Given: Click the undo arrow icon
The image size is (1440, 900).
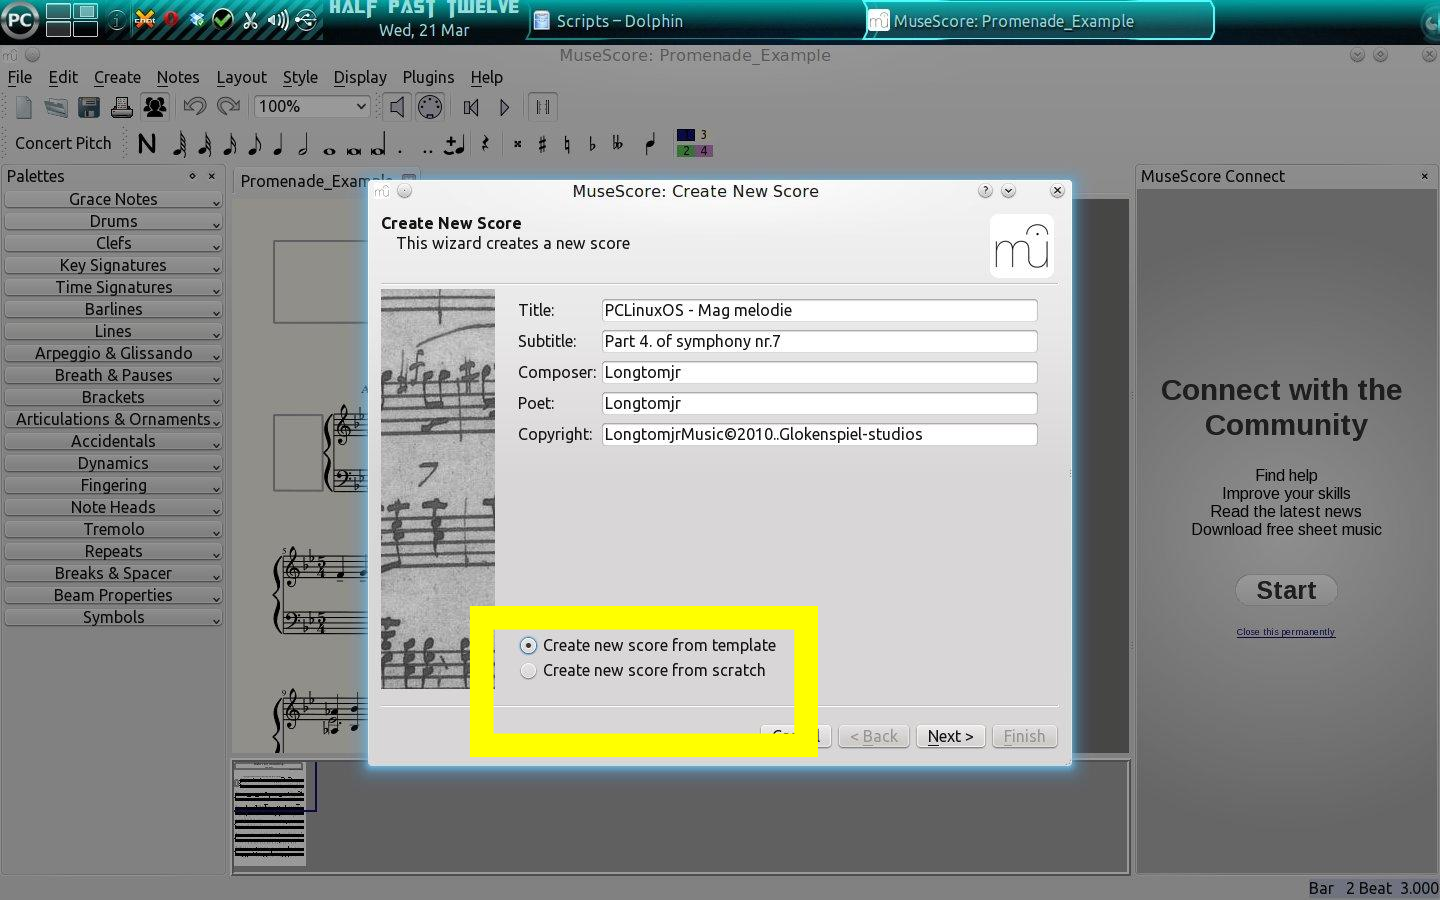Looking at the screenshot, I should tap(195, 107).
